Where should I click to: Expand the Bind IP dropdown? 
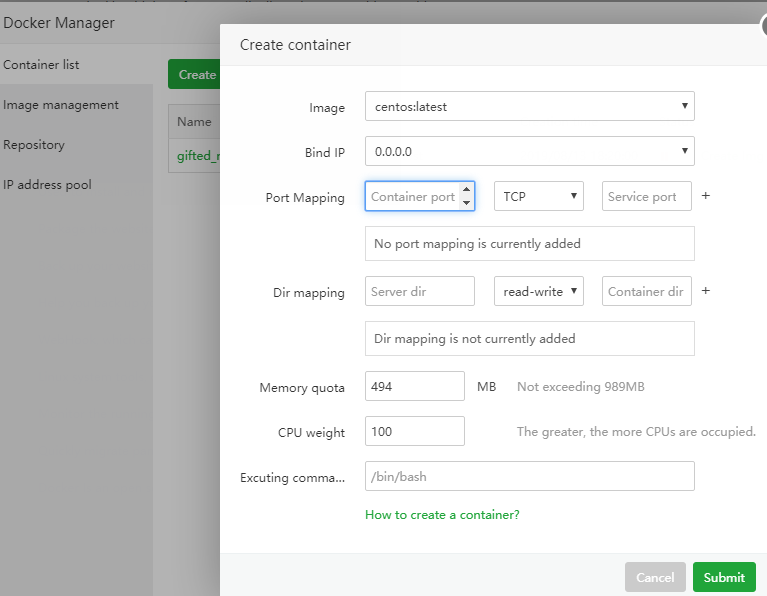(x=529, y=152)
